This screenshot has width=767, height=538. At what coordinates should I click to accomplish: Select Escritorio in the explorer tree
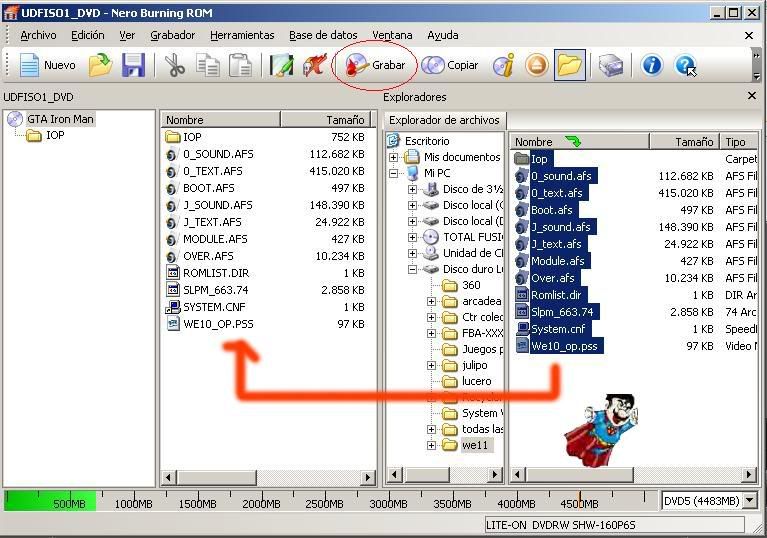[x=427, y=141]
